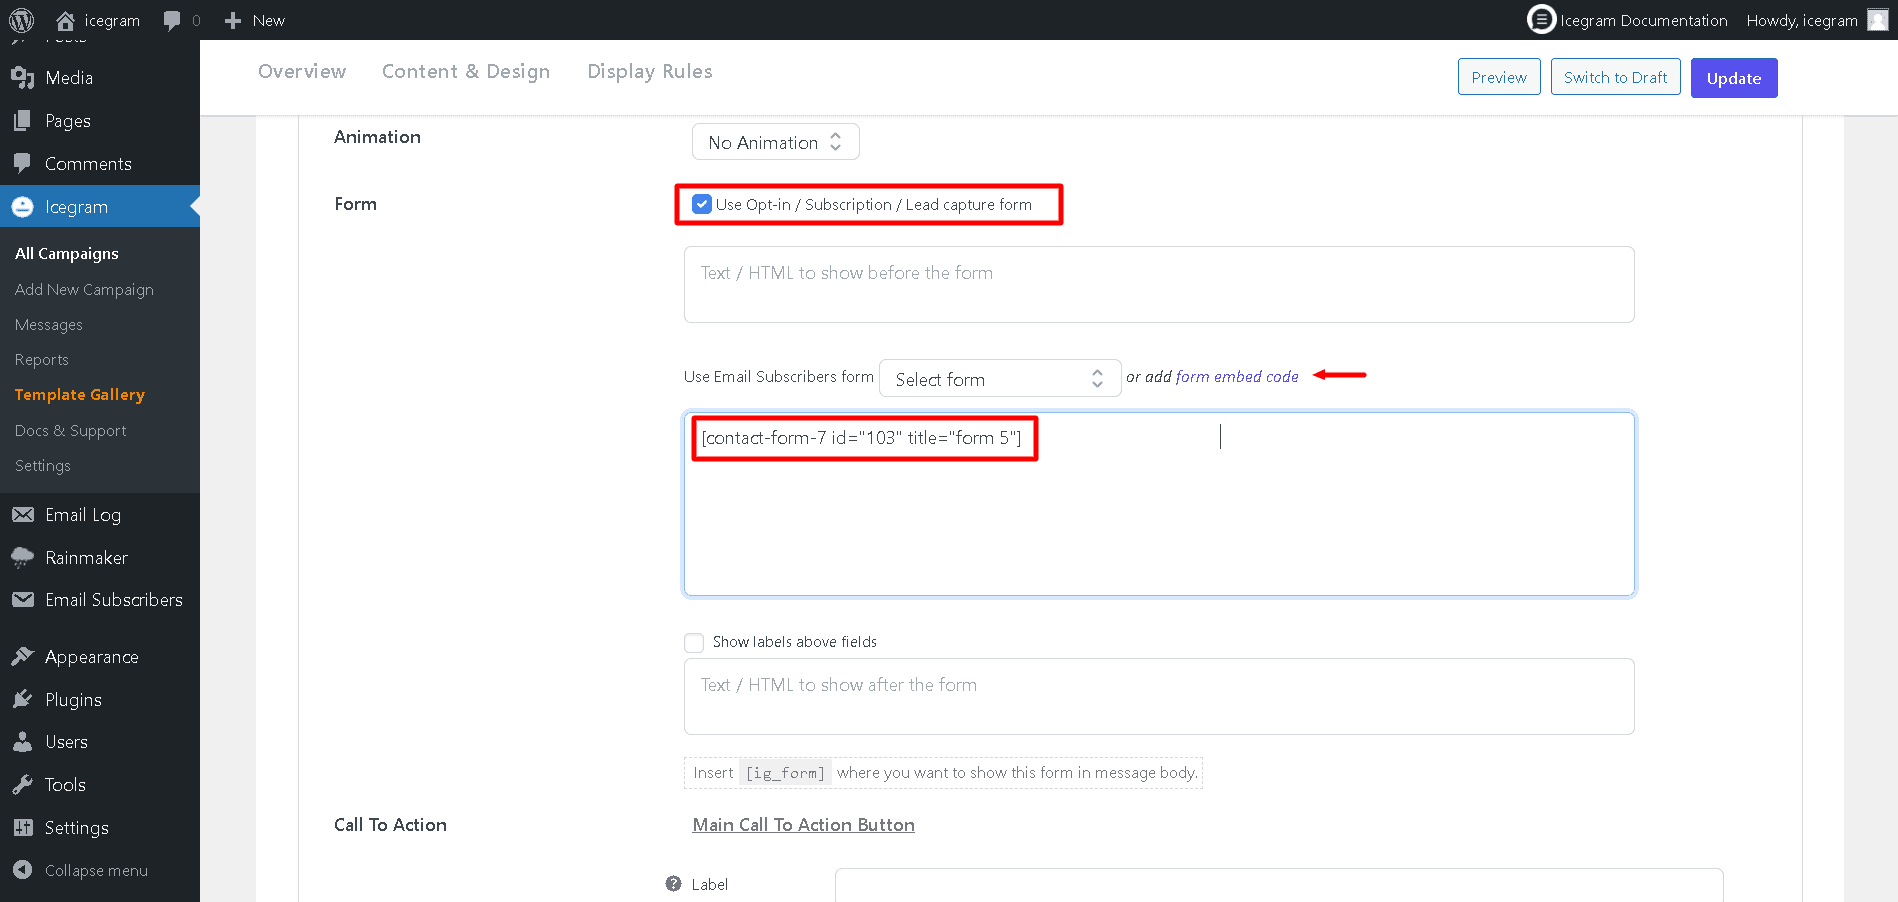The height and width of the screenshot is (902, 1898).
Task: Switch to the Overview tab
Action: point(302,72)
